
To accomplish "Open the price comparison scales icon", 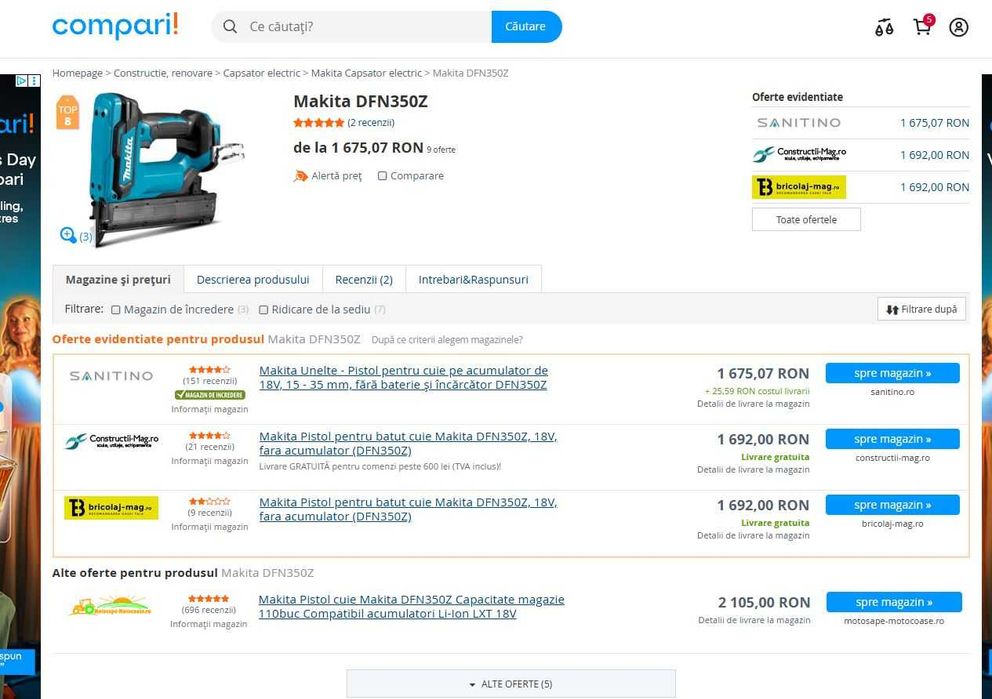I will point(884,27).
